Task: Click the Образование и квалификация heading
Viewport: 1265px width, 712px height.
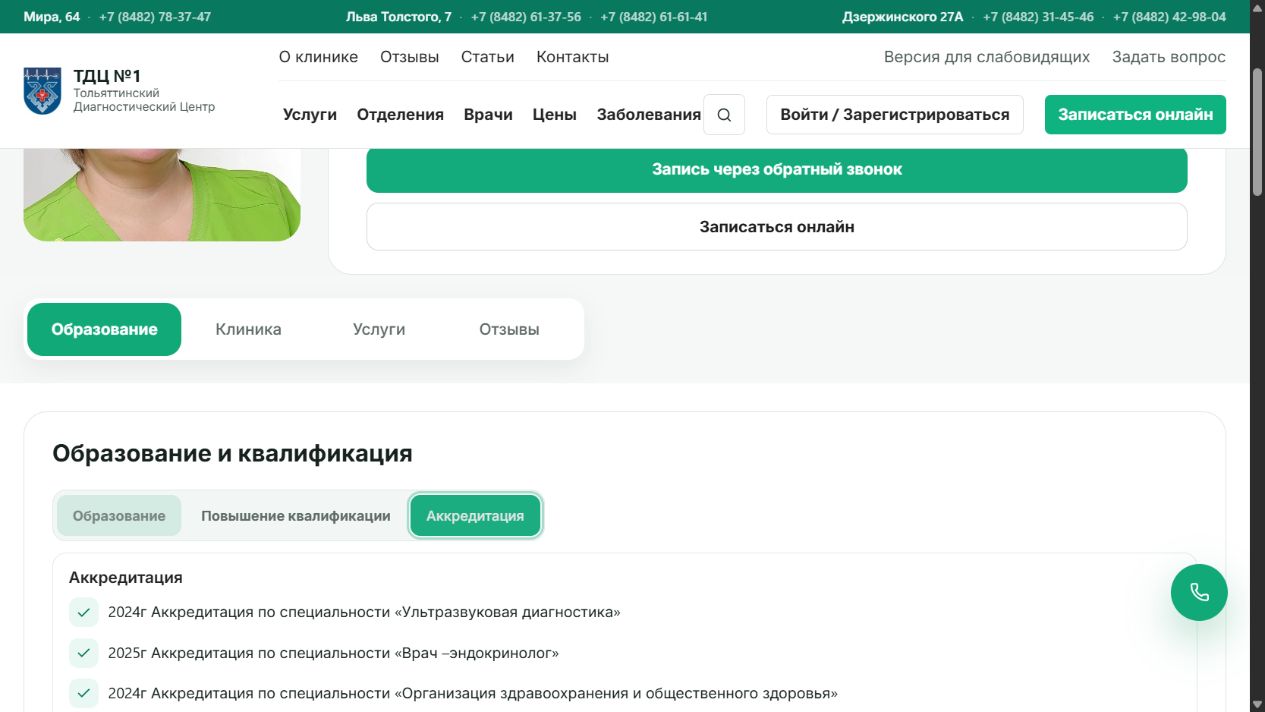Action: point(232,453)
